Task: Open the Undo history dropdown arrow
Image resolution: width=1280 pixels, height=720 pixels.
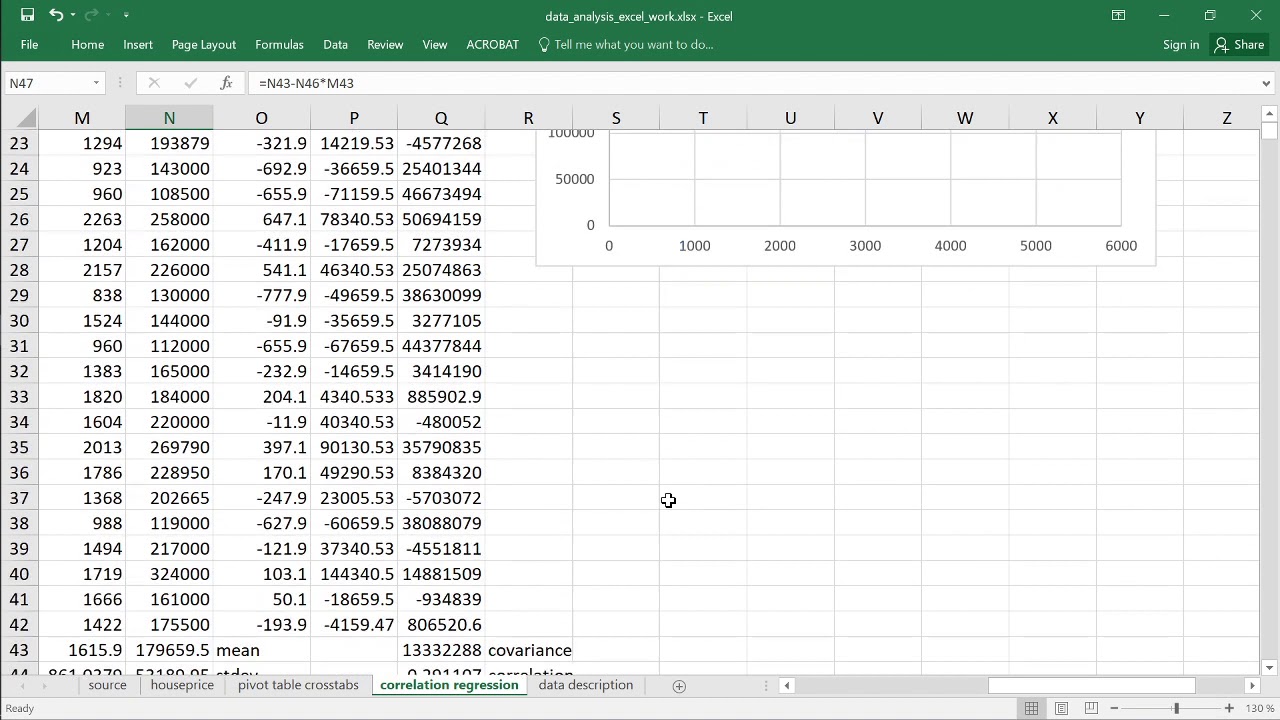Action: coord(73,16)
